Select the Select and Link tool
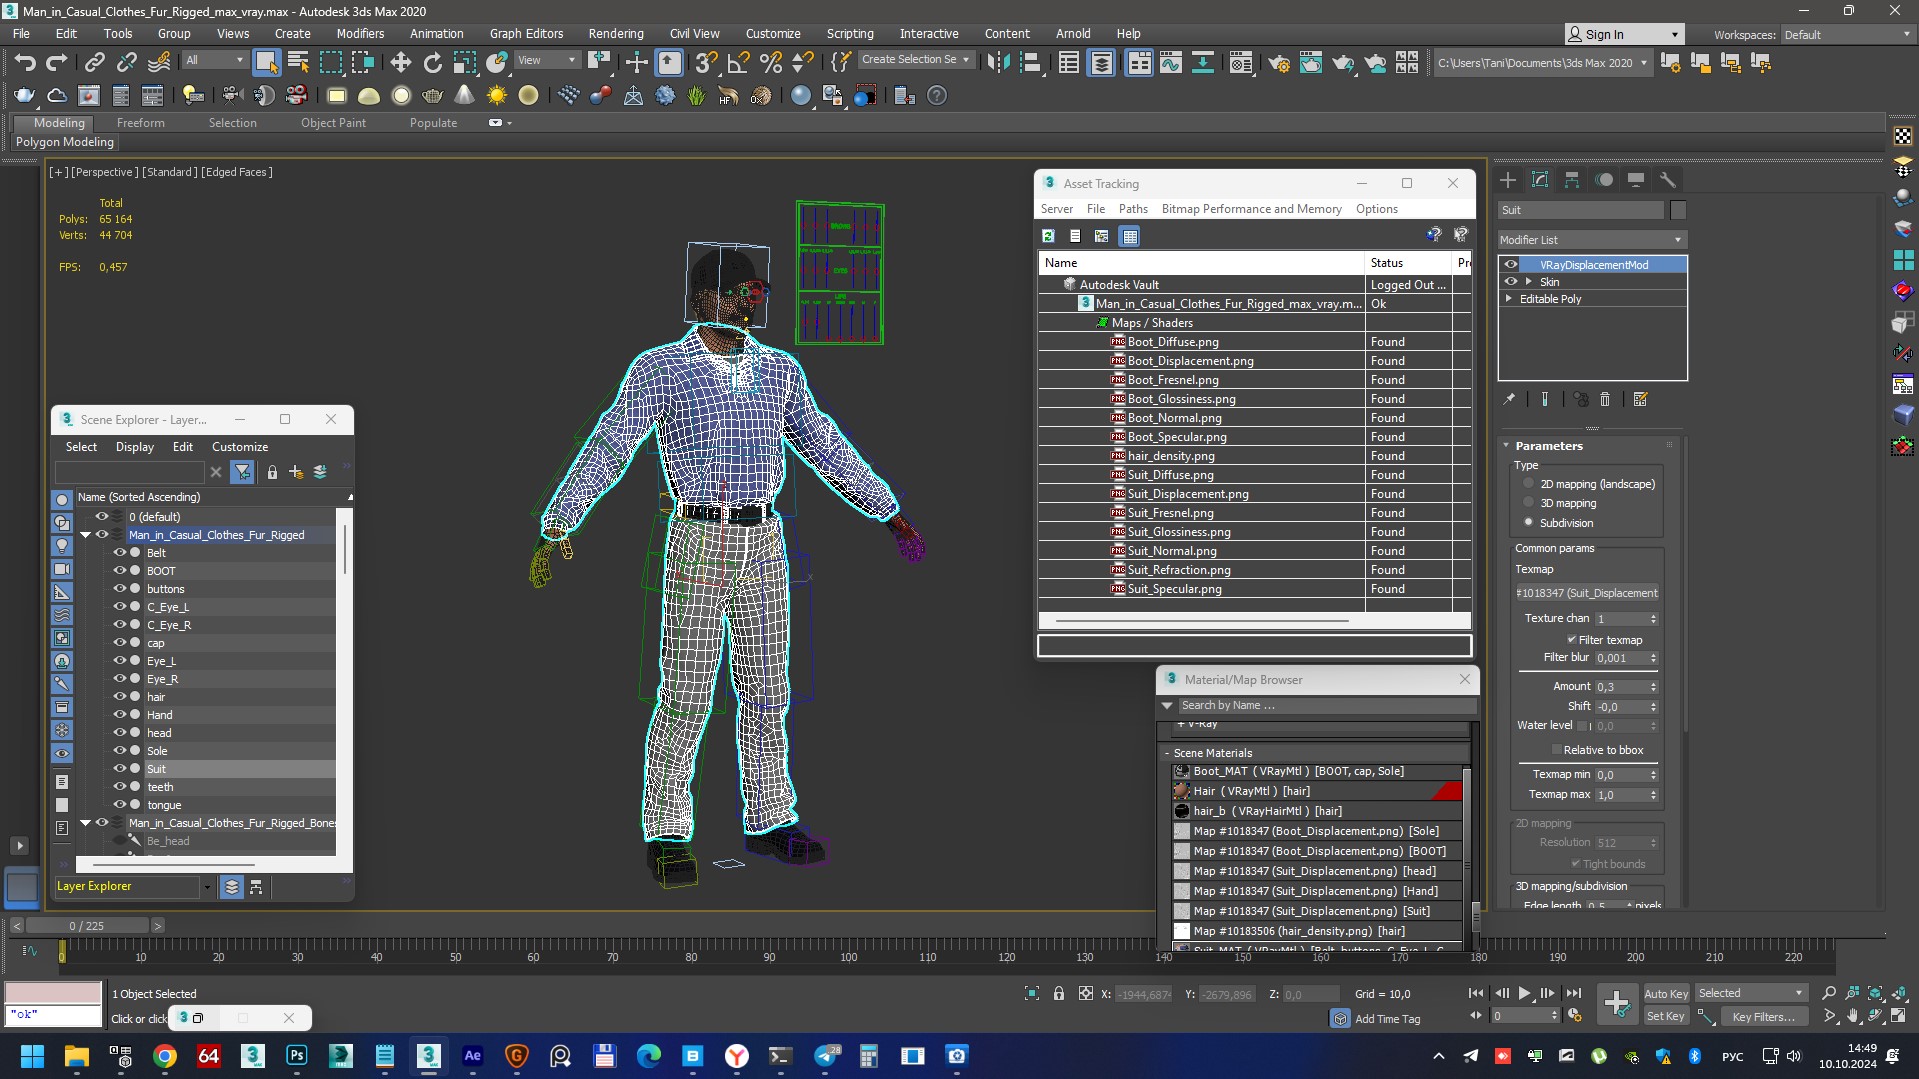 (x=94, y=63)
